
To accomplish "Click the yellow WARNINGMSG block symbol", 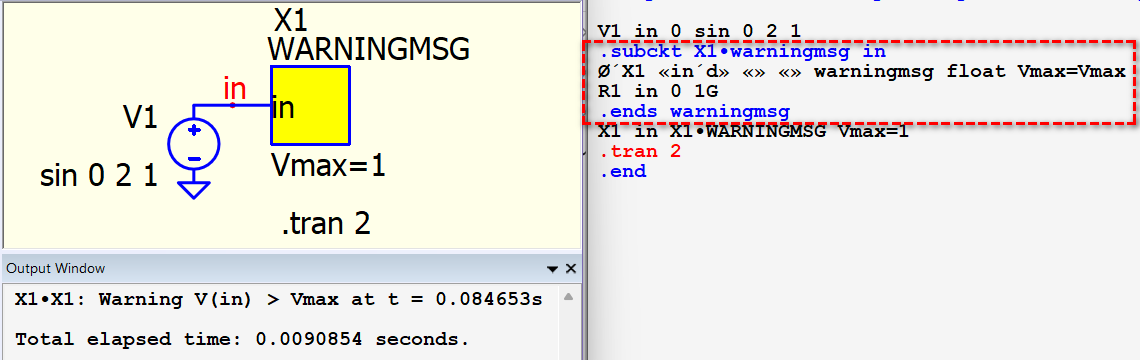I will 310,105.
